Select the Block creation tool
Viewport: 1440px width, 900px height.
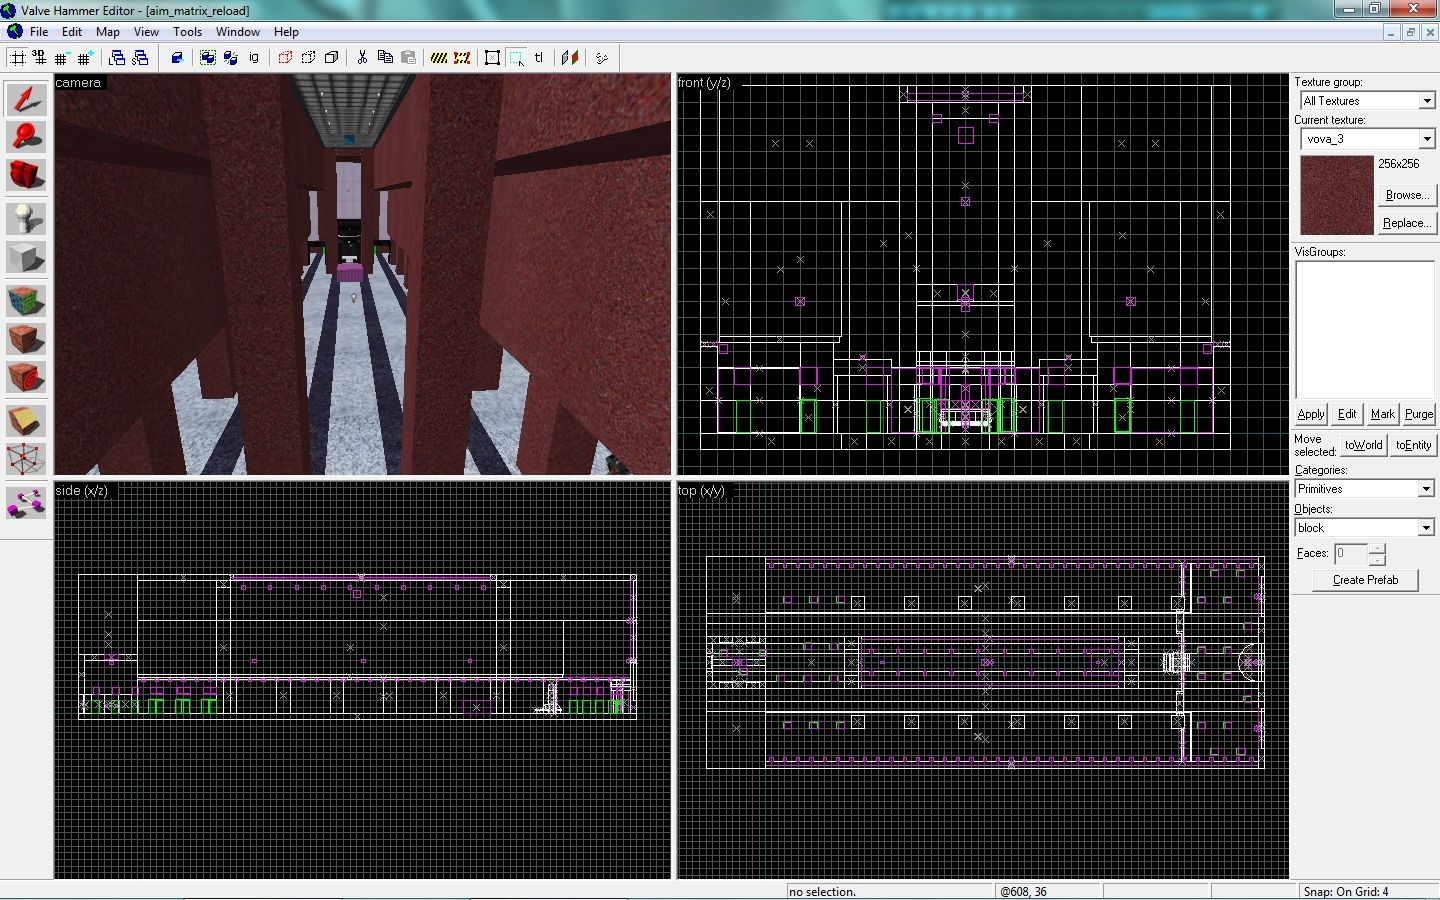tap(27, 258)
